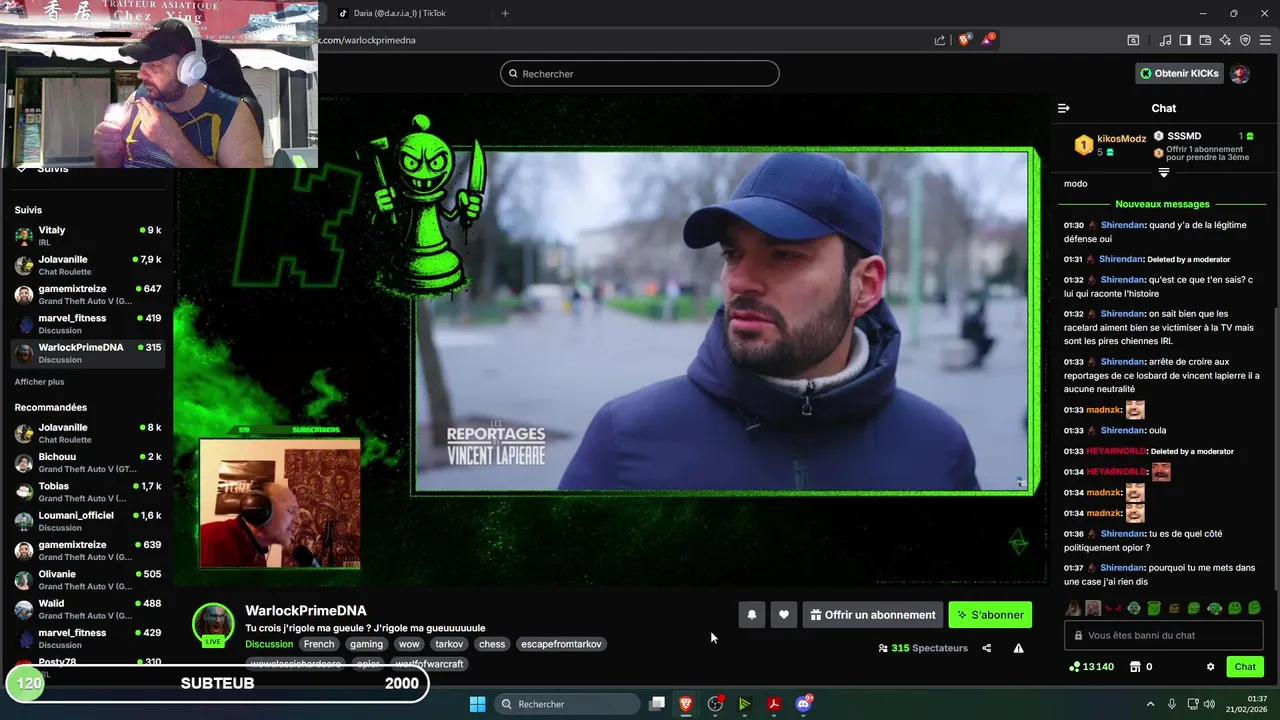
Task: Click the Brave browser taskbar icon
Action: [x=686, y=704]
